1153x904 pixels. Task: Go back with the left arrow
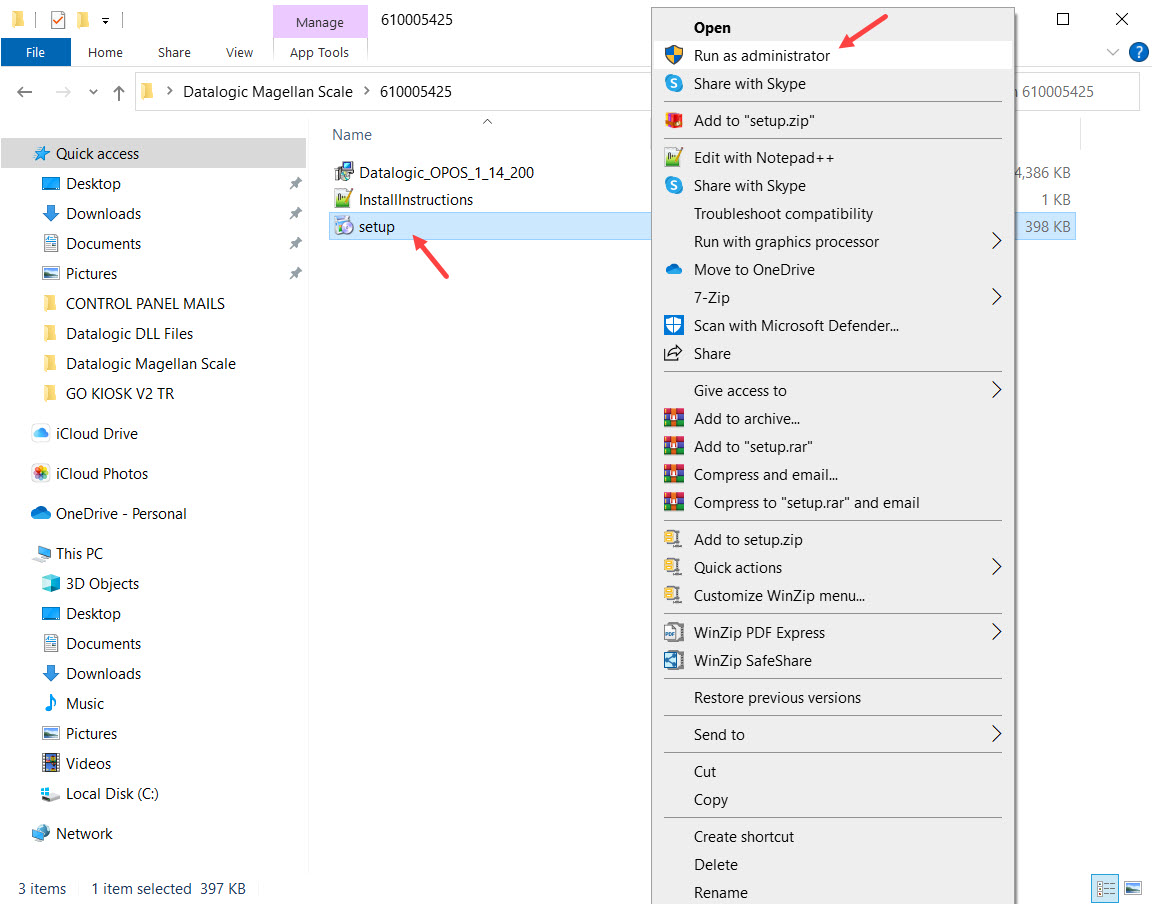tap(25, 92)
